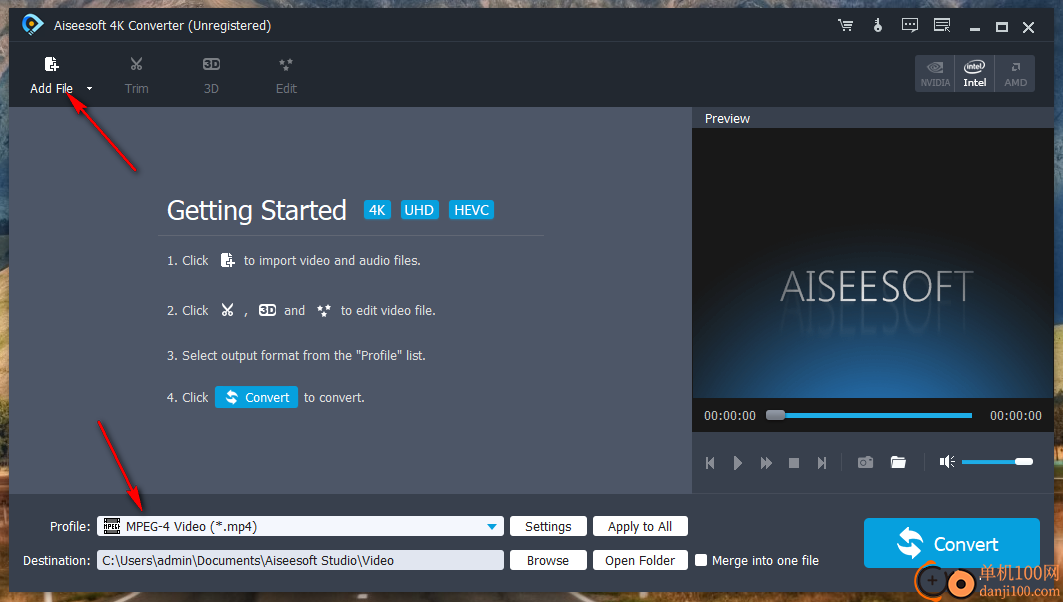1063x602 pixels.
Task: Click the MPEG profile format icon
Action: 112,527
